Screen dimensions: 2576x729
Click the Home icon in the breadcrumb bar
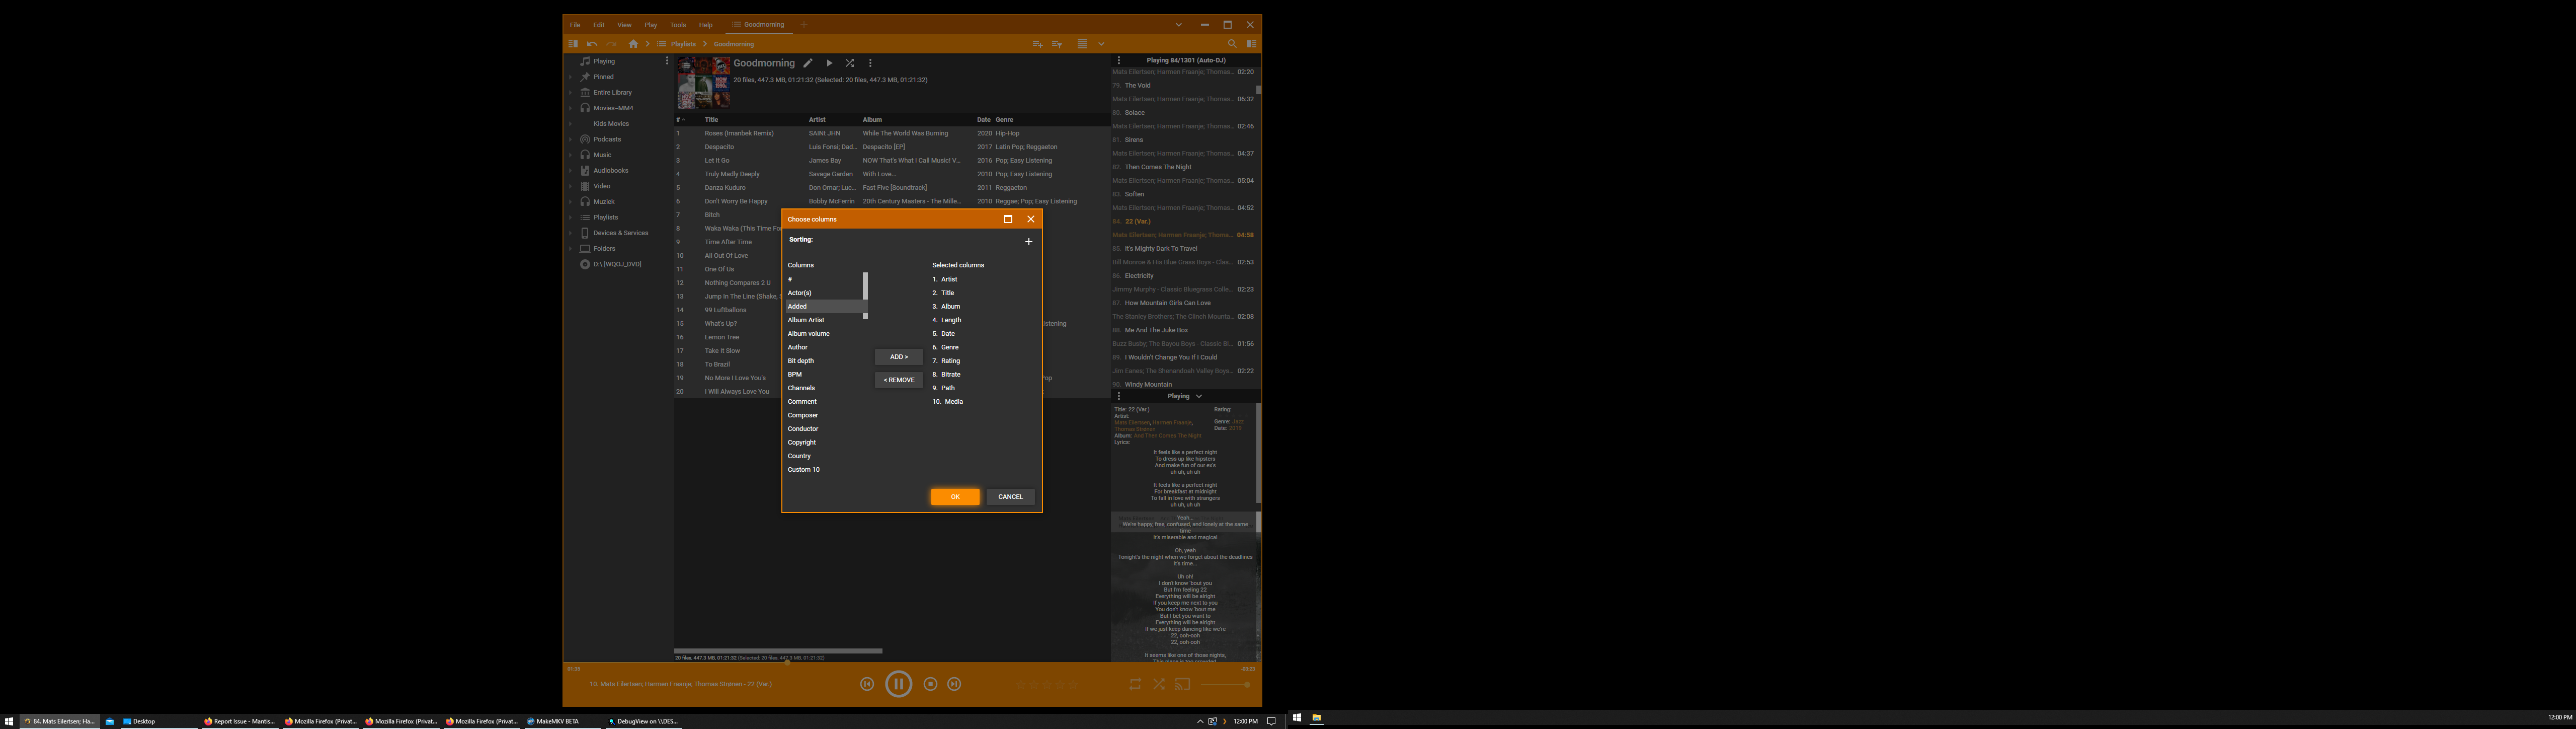coord(633,44)
